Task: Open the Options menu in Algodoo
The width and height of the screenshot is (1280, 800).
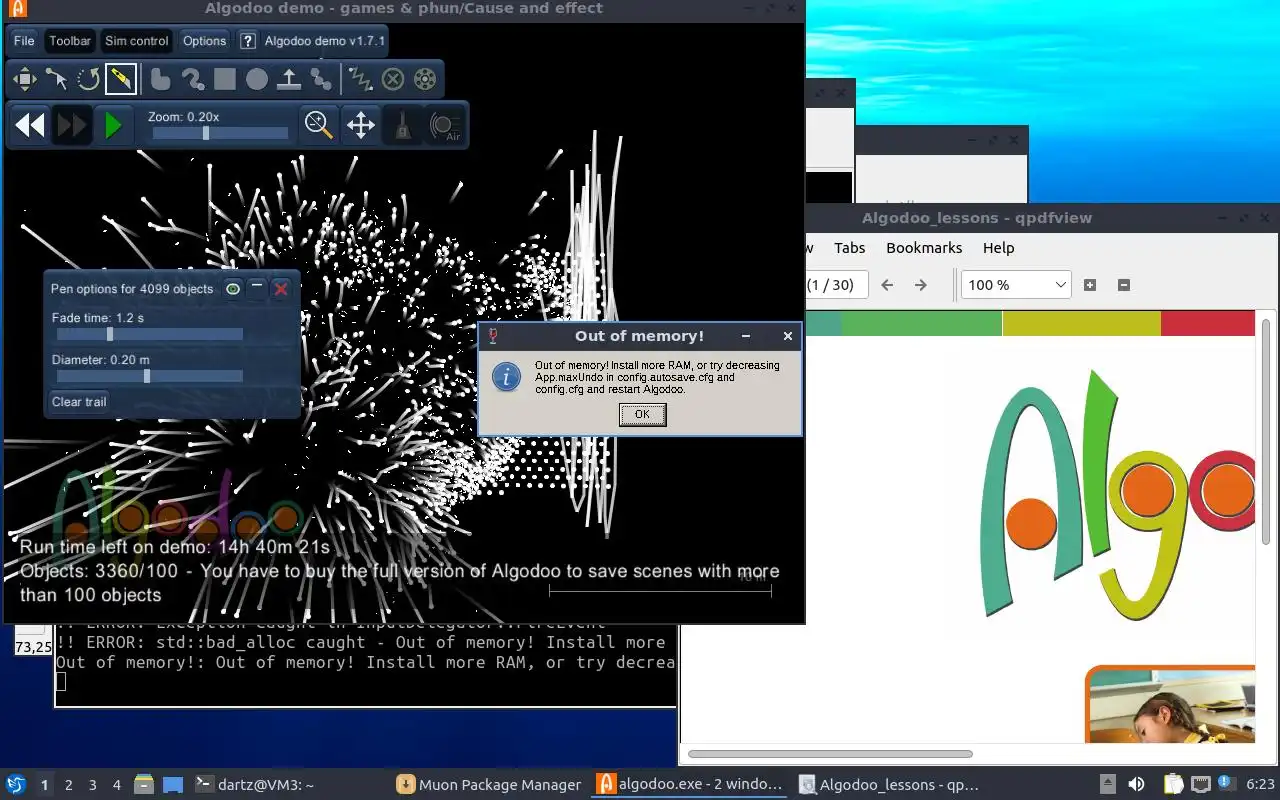Action: pos(205,41)
